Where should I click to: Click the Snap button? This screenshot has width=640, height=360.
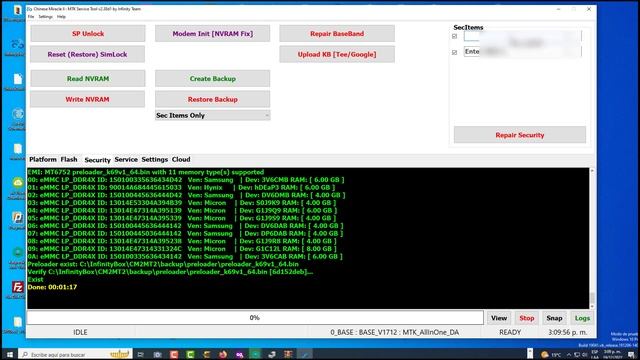coord(554,318)
